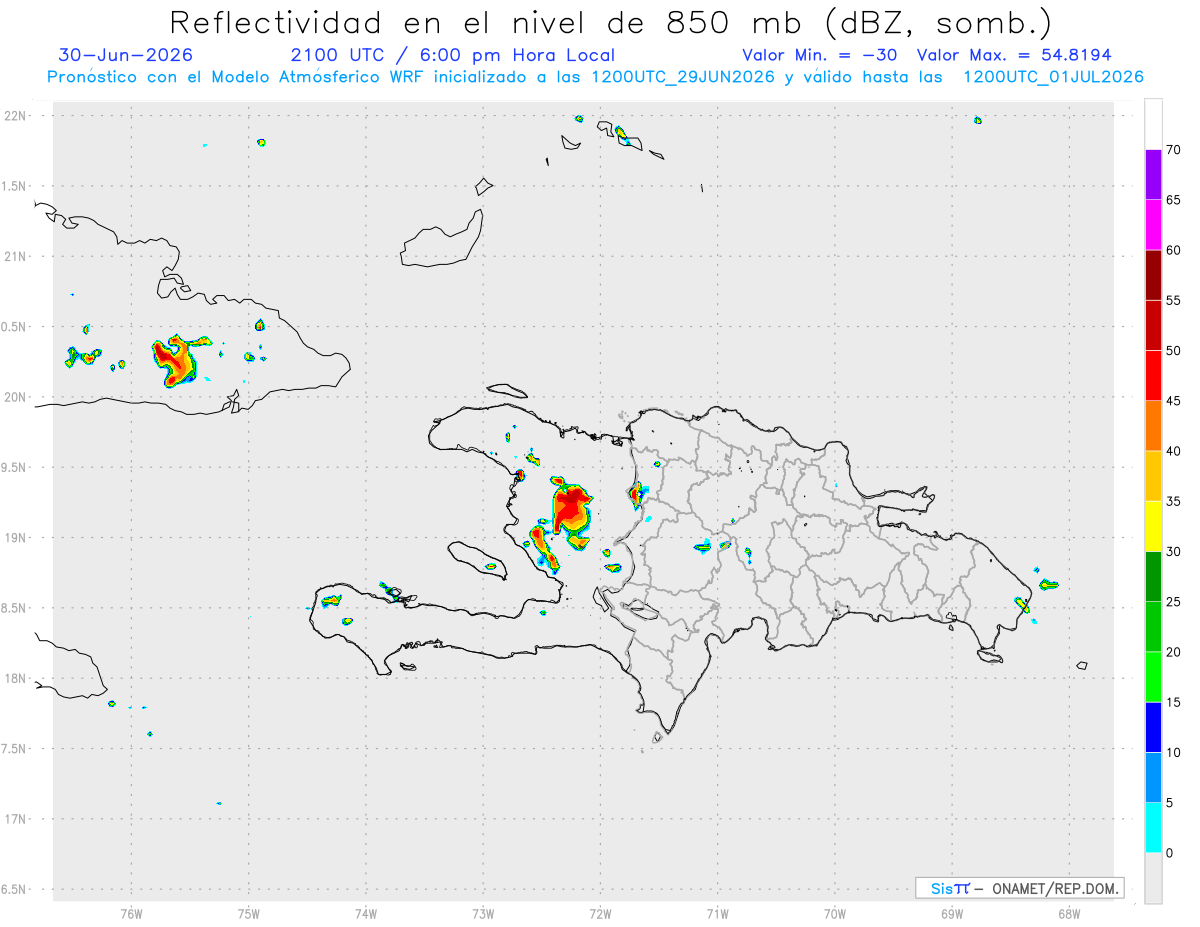Pick the dark green 25-30 dBZ colorbar segment
The height and width of the screenshot is (927, 1200).
pyautogui.click(x=1153, y=577)
